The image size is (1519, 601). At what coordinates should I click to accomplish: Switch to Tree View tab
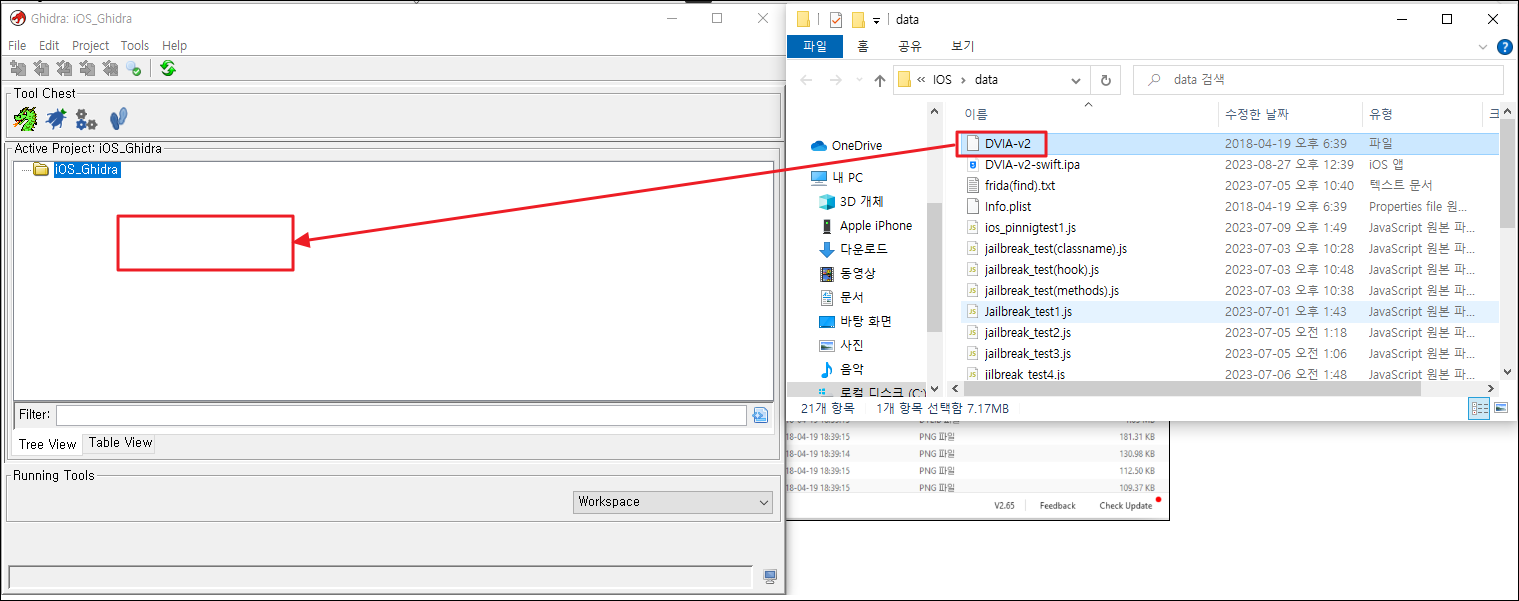(48, 444)
